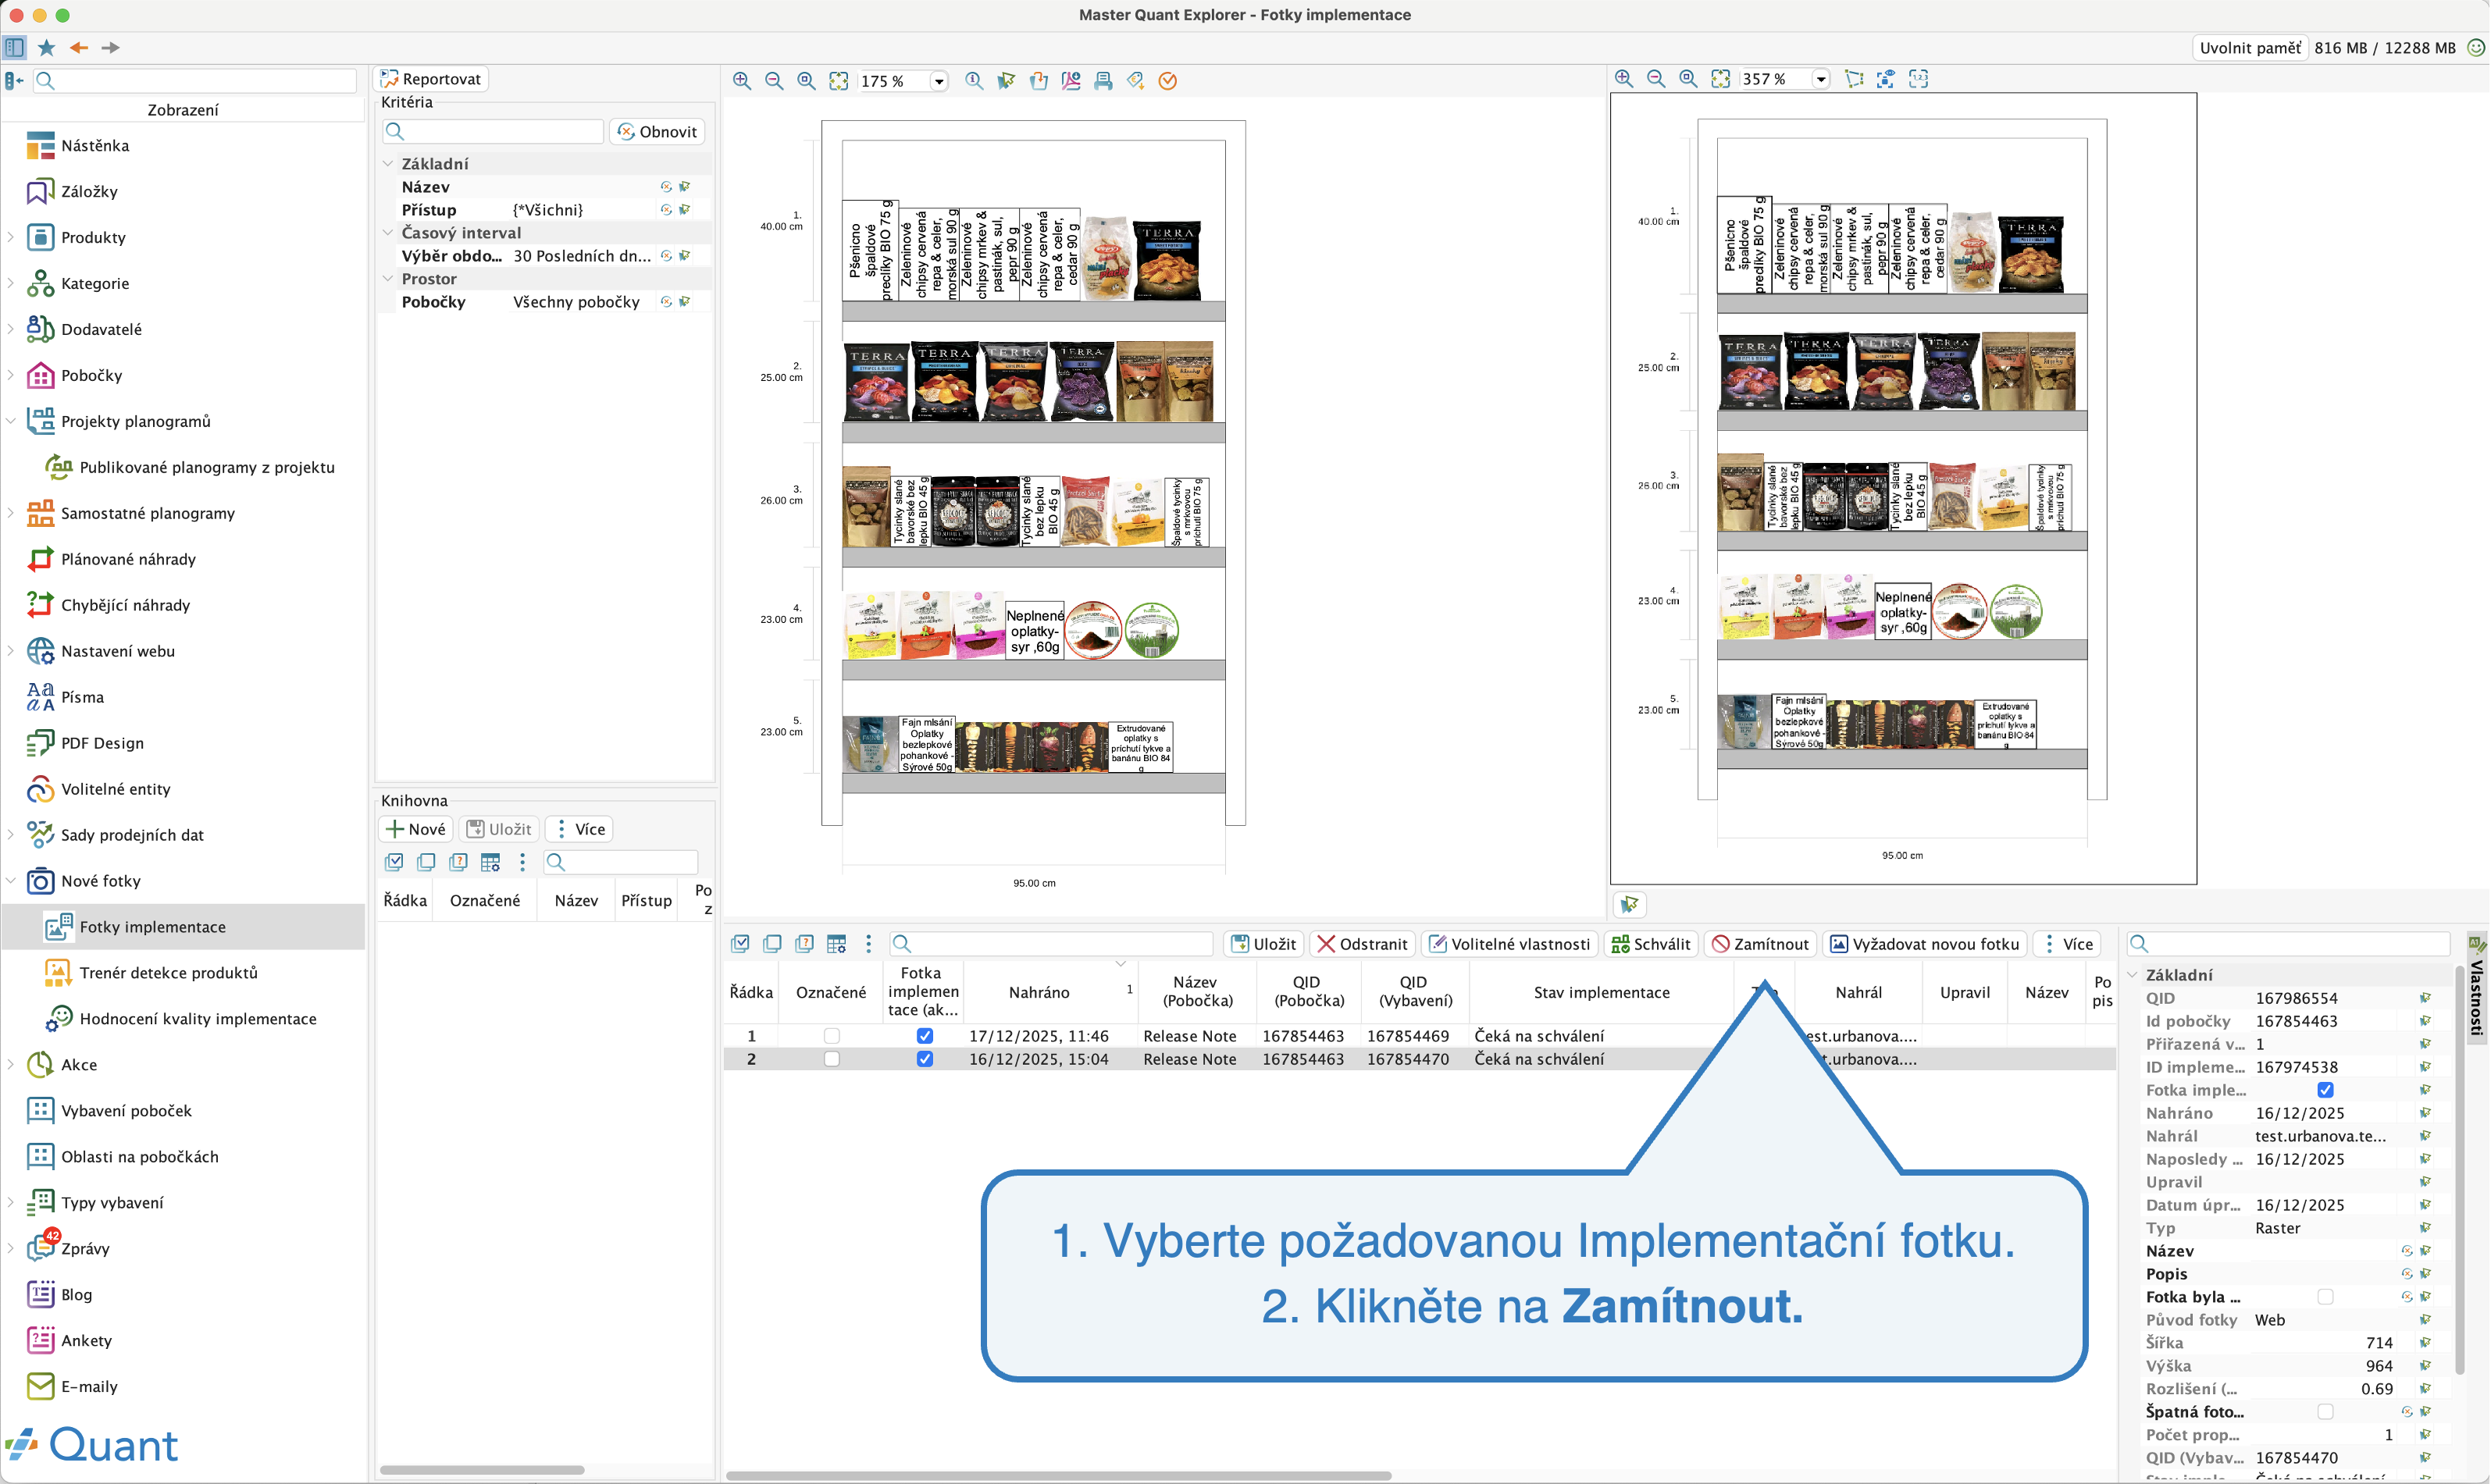This screenshot has height=1484, width=2491.
Task: Open the 175 % zoom dropdown
Action: [939, 81]
